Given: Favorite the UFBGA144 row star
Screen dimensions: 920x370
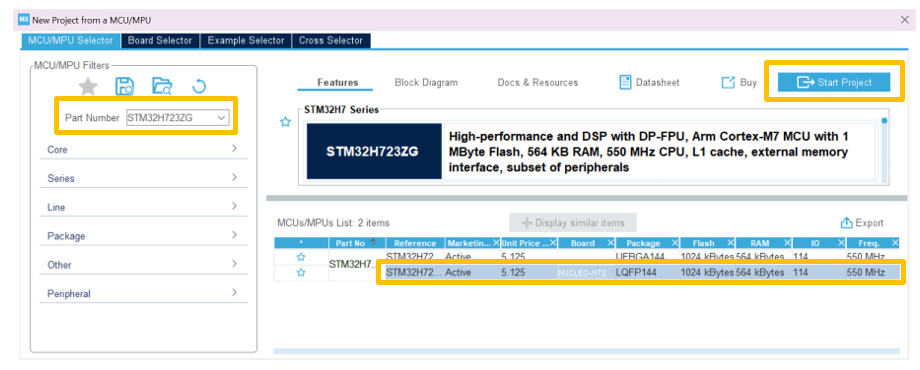Looking at the screenshot, I should [301, 257].
